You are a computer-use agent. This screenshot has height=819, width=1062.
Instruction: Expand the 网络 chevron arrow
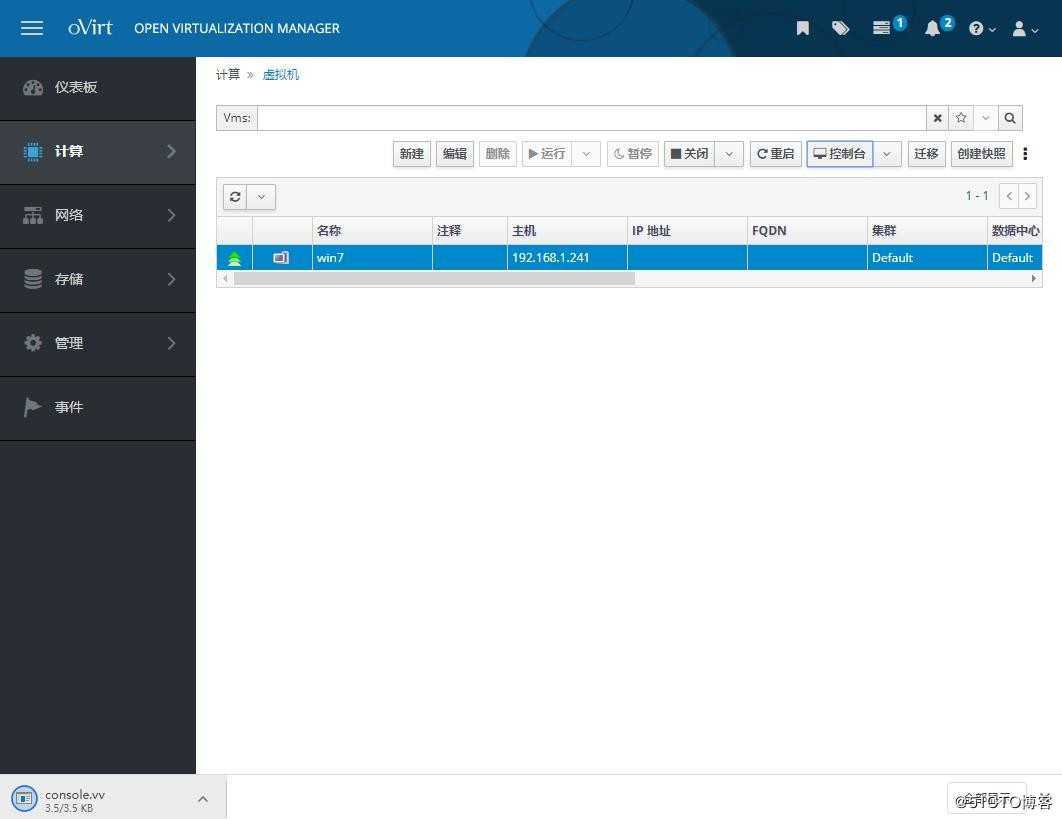click(x=171, y=215)
